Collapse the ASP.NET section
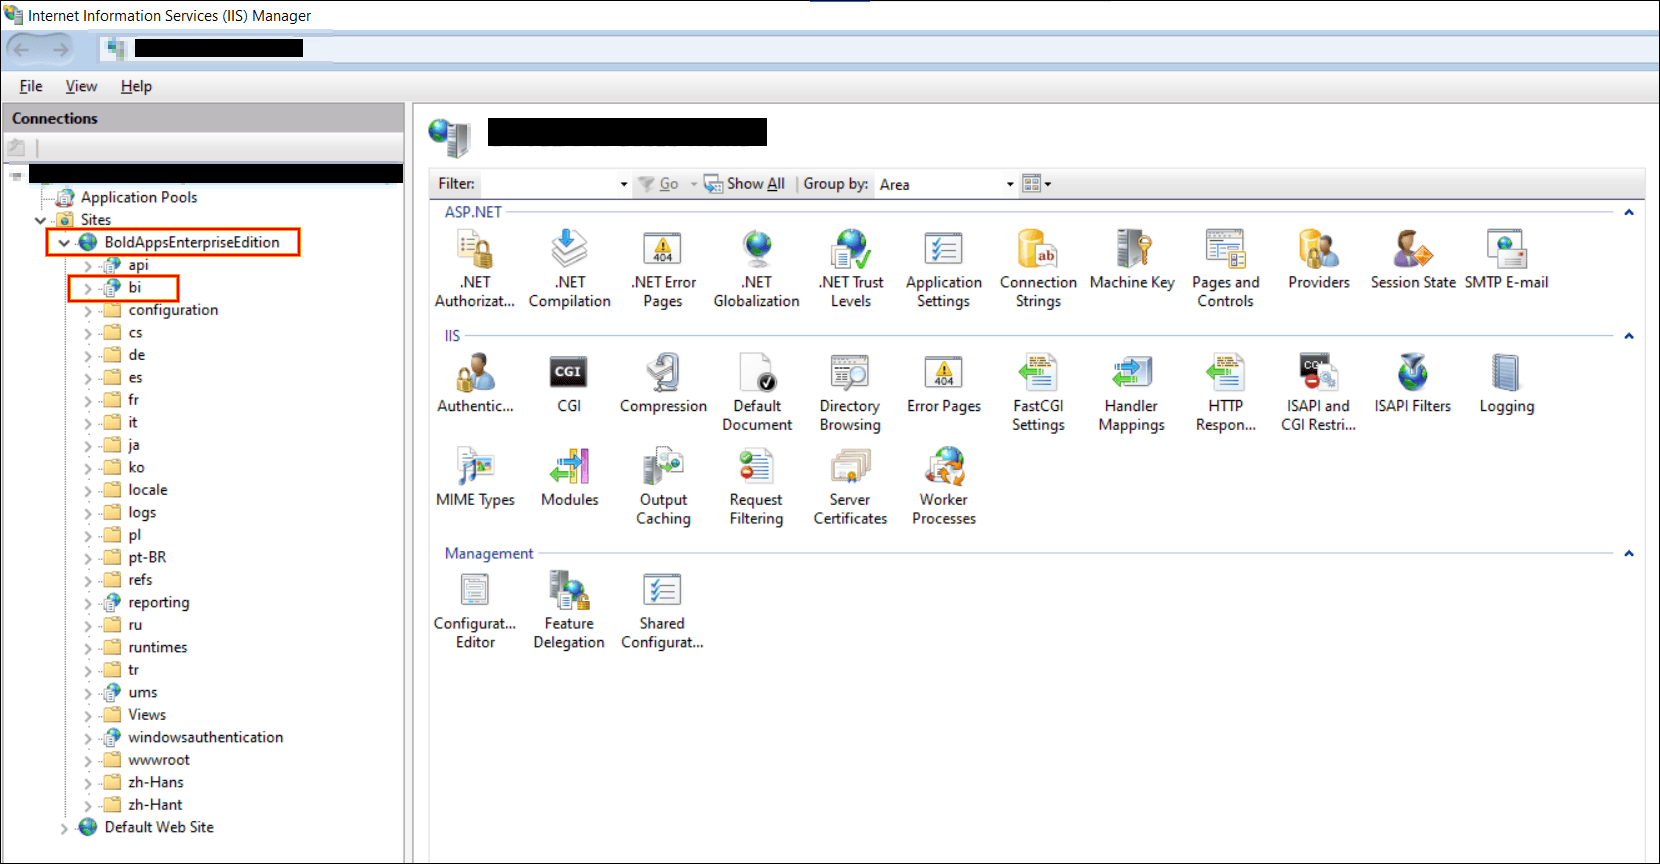1660x864 pixels. tap(1629, 212)
